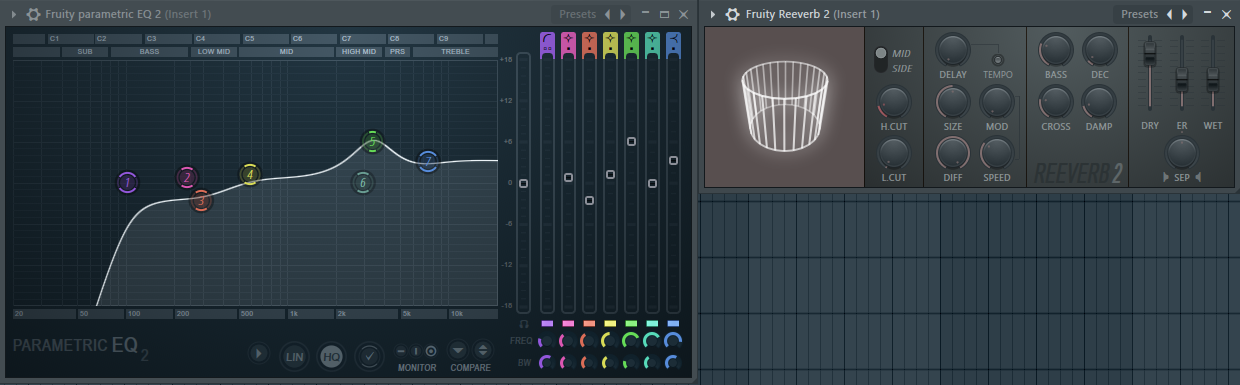Open Parametric EQ 2 plugin options gear
The width and height of the screenshot is (1240, 385).
(x=34, y=14)
